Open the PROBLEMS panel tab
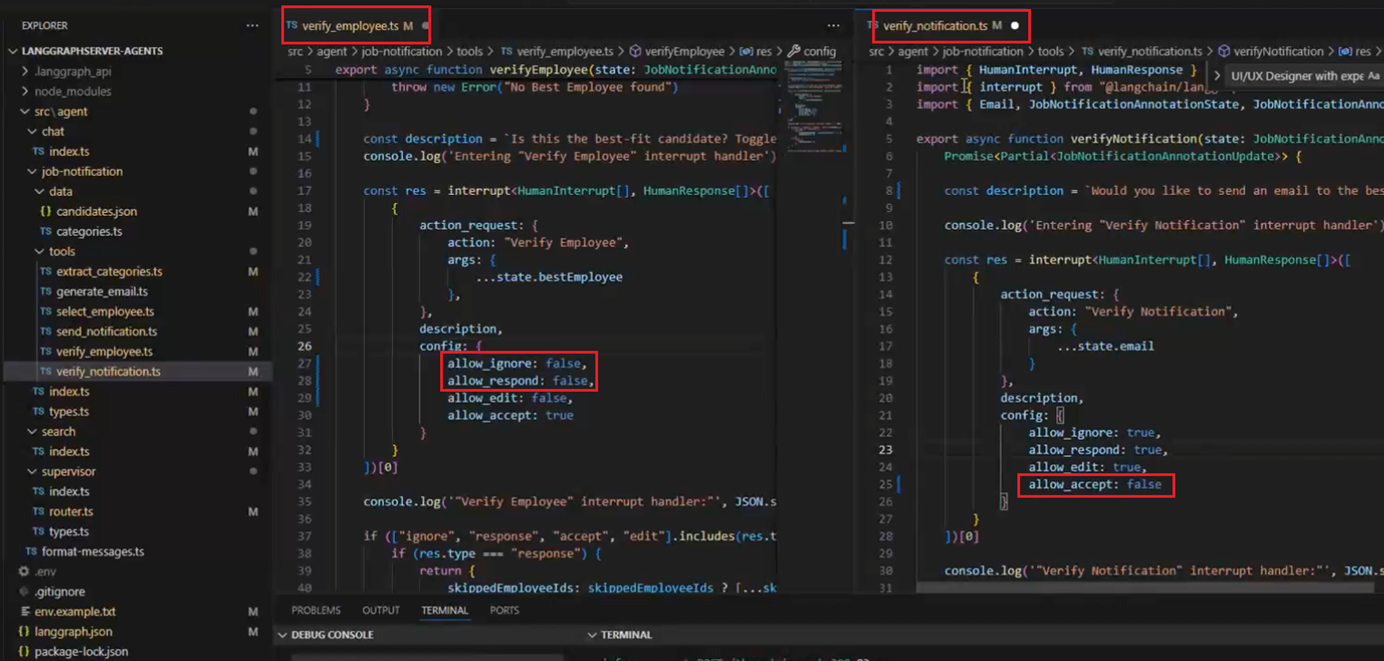 pos(316,610)
